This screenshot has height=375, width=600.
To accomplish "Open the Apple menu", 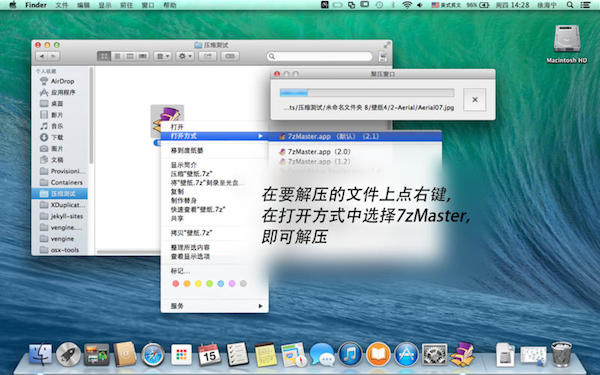I will [x=13, y=5].
